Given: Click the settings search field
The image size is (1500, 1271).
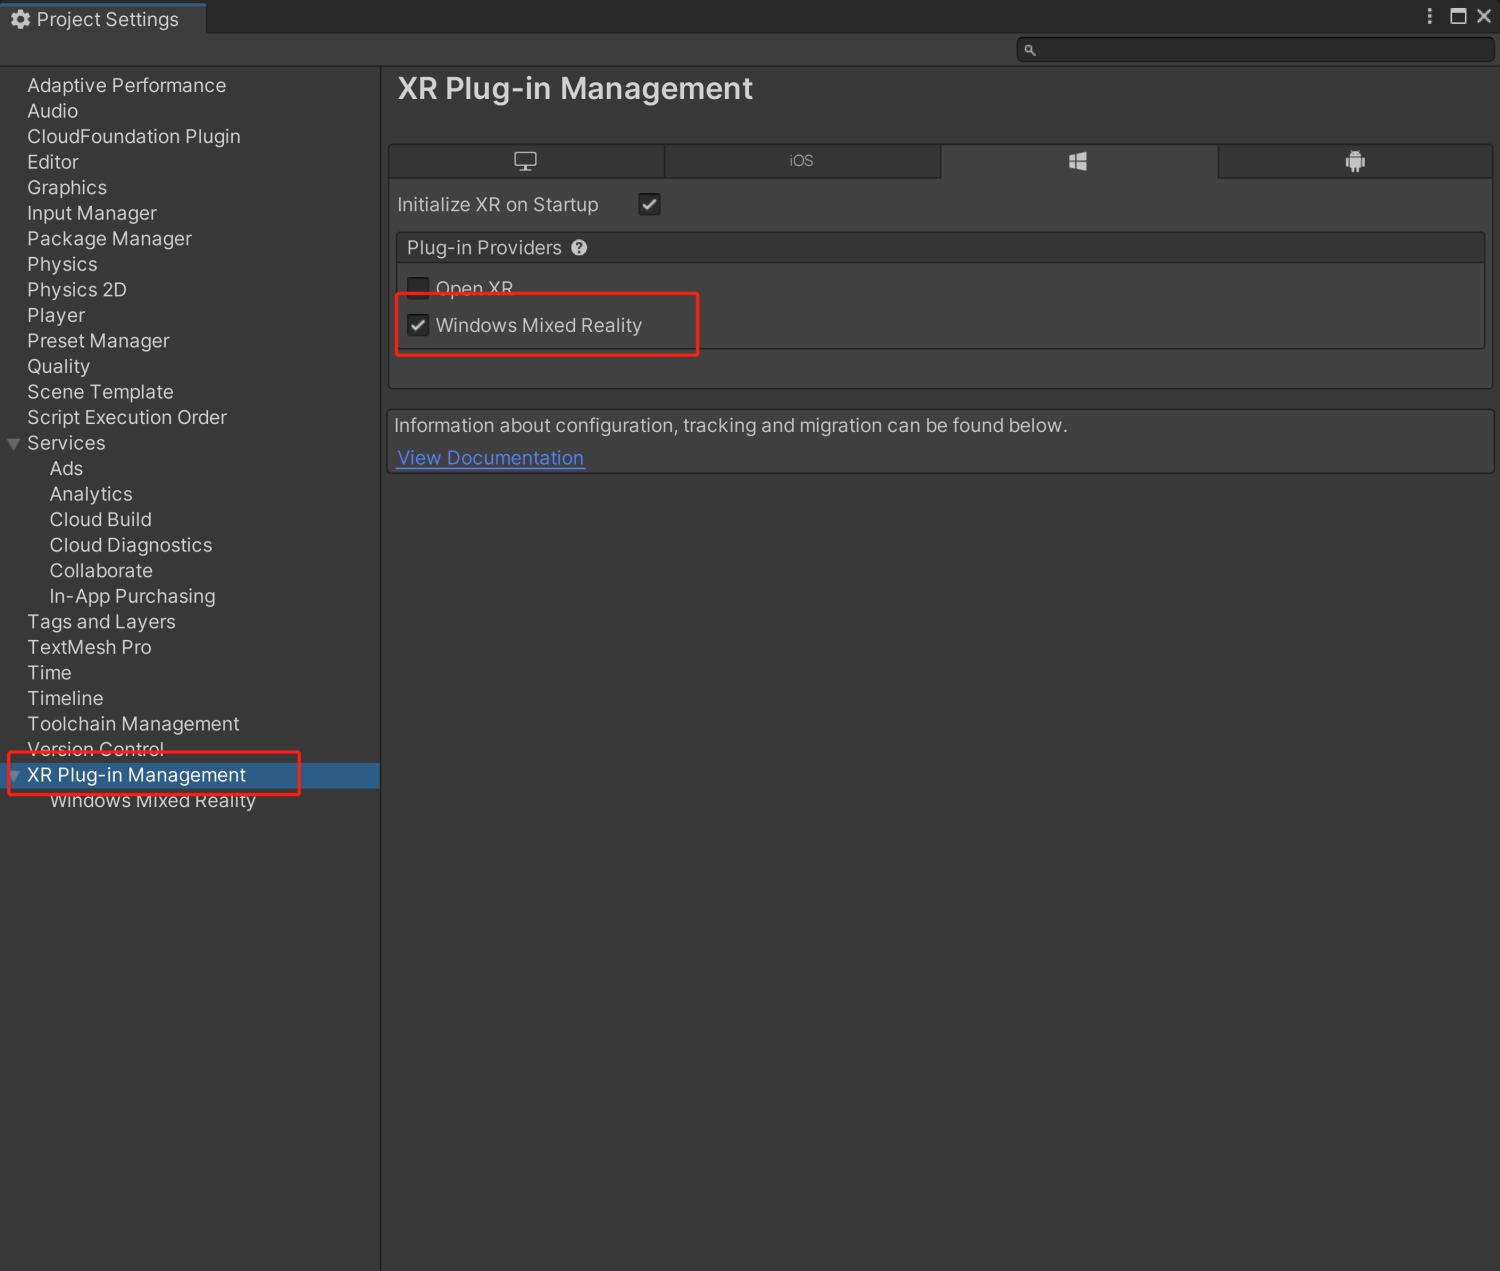Looking at the screenshot, I should click(1255, 49).
